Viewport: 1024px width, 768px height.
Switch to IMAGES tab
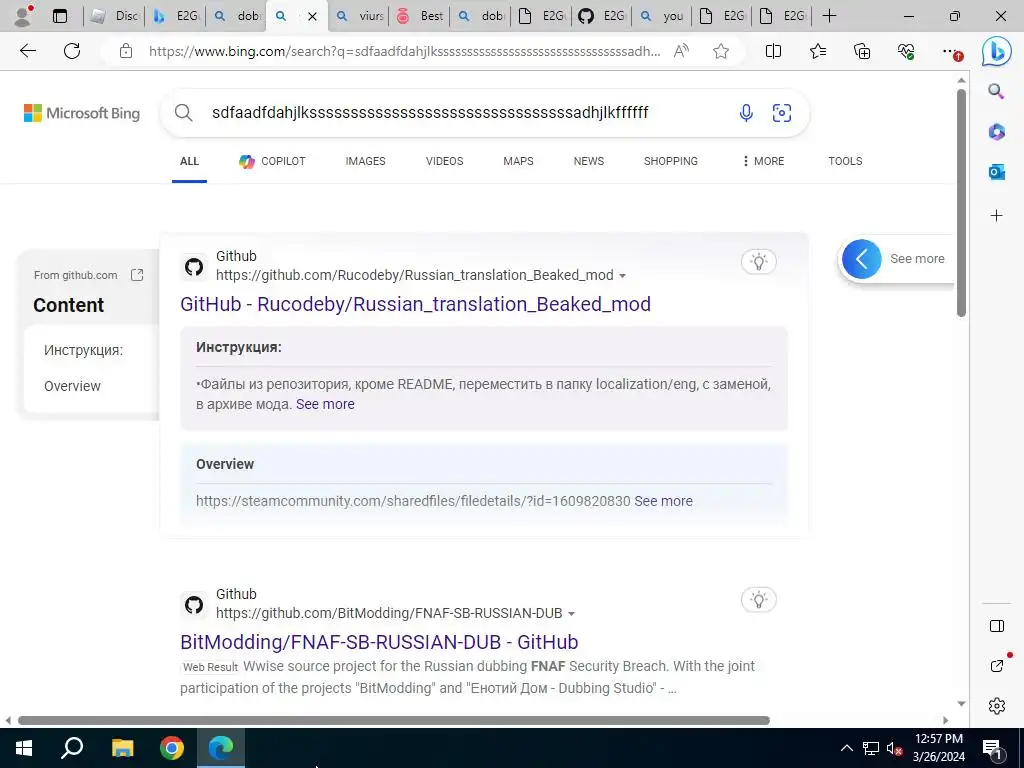click(x=365, y=161)
